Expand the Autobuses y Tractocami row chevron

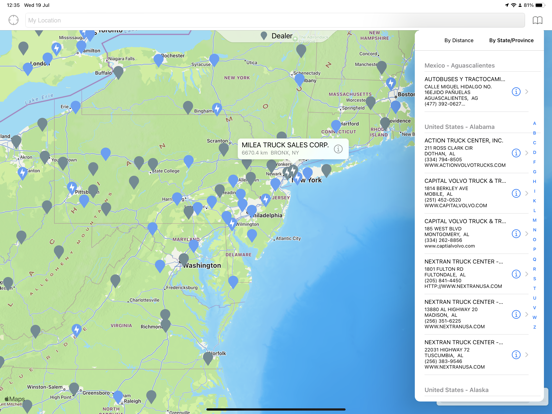(527, 92)
